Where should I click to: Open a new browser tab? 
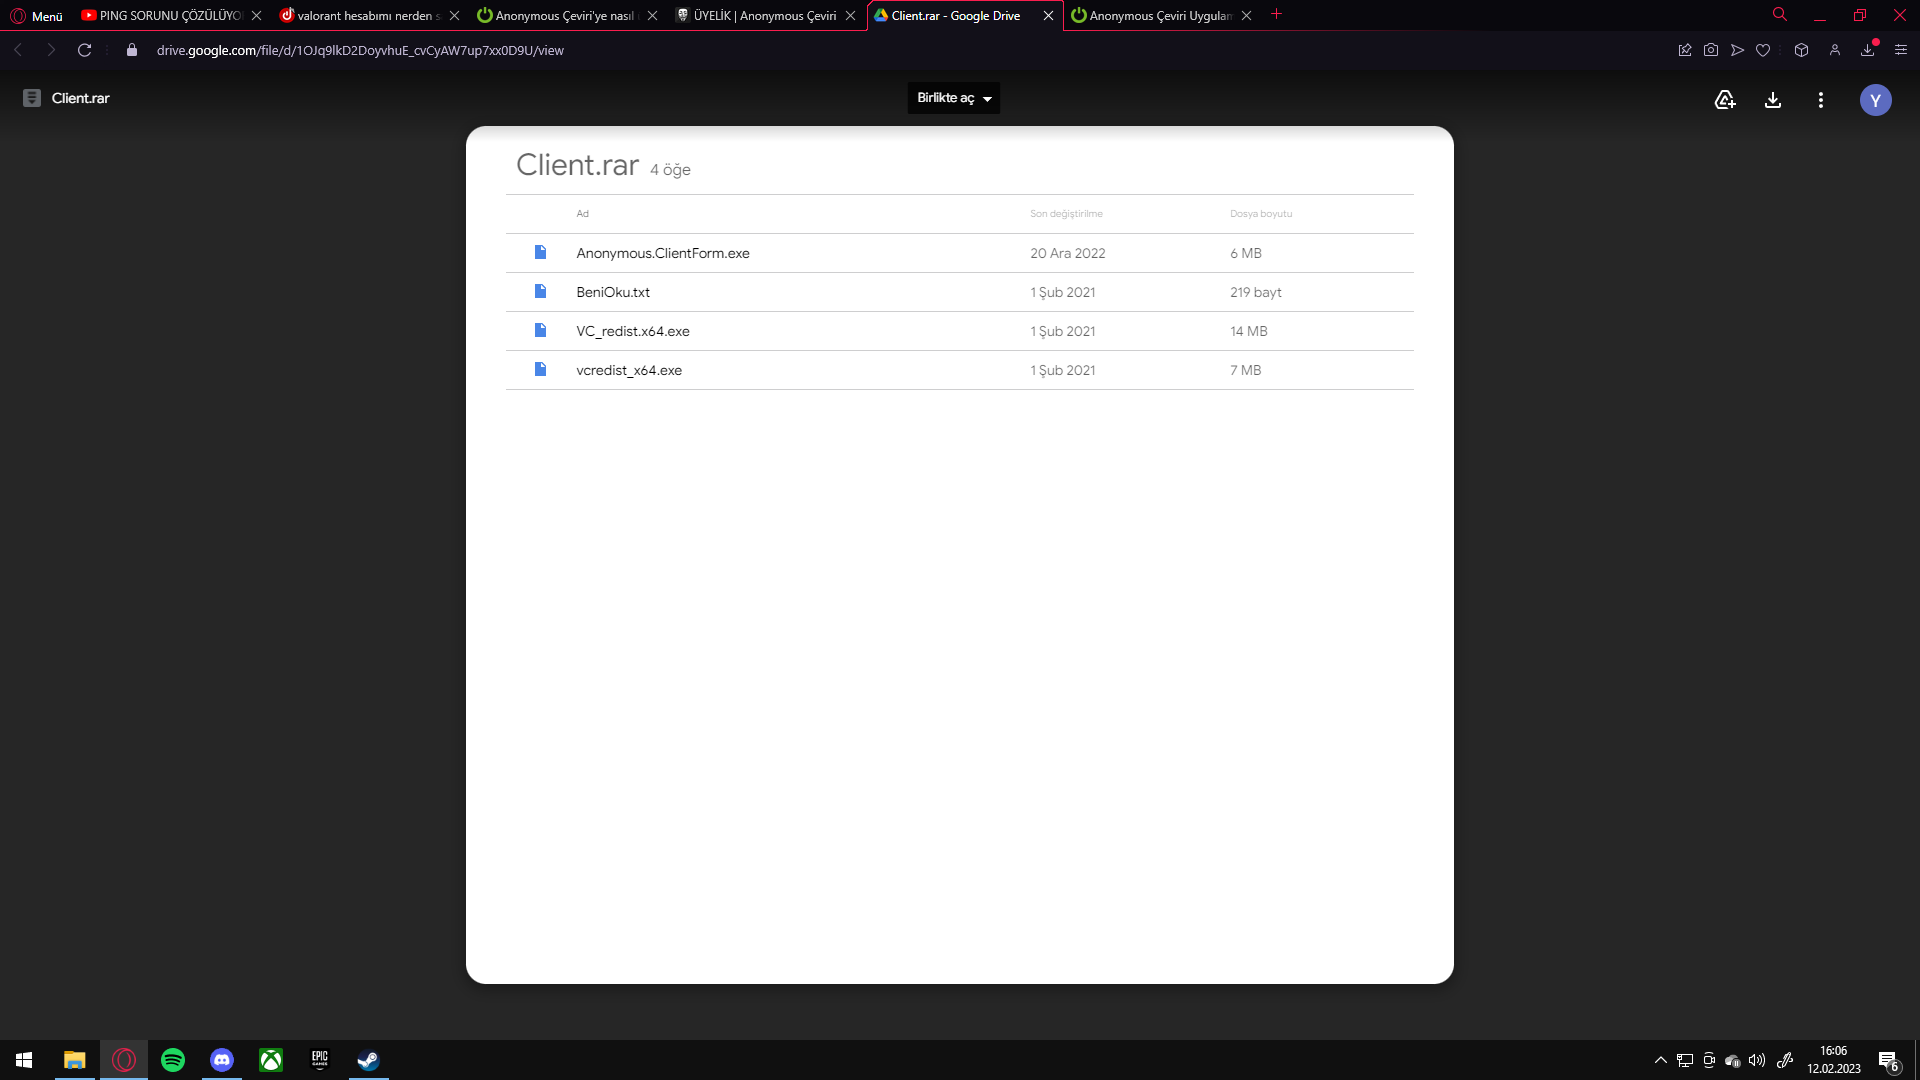(x=1276, y=15)
